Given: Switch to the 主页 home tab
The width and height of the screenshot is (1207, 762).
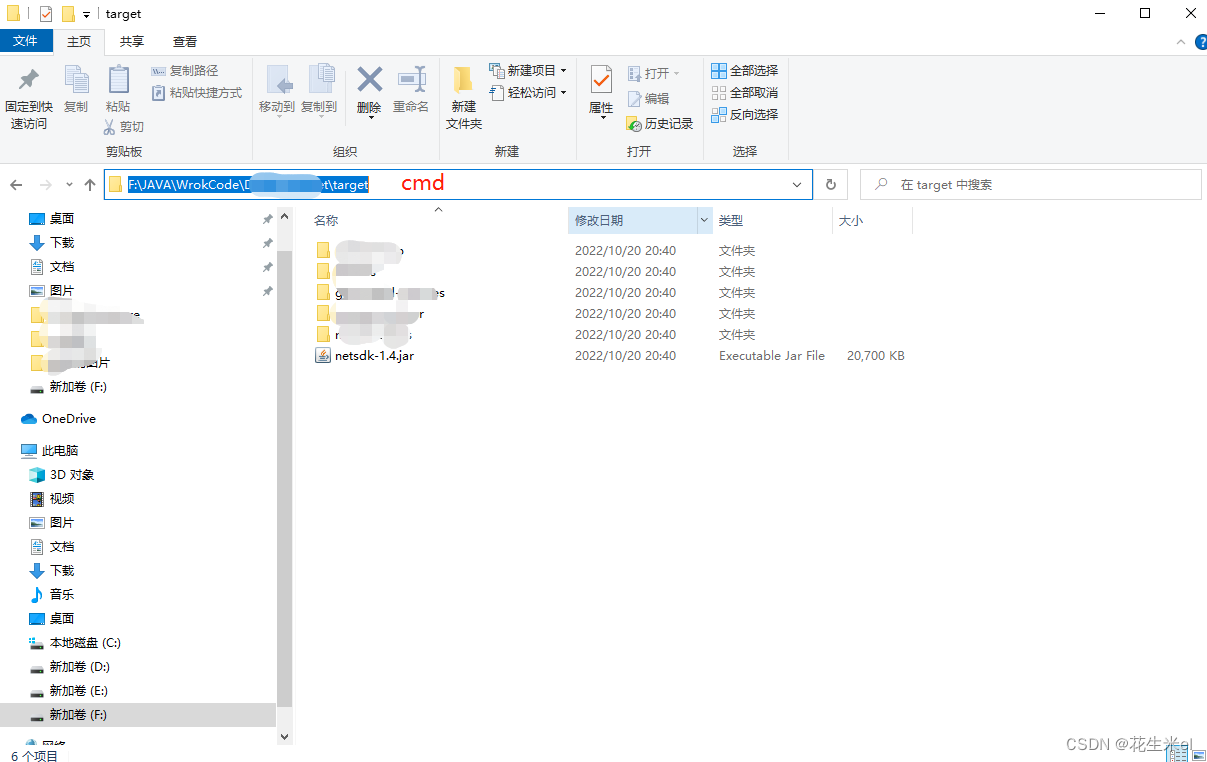Looking at the screenshot, I should coord(79,41).
